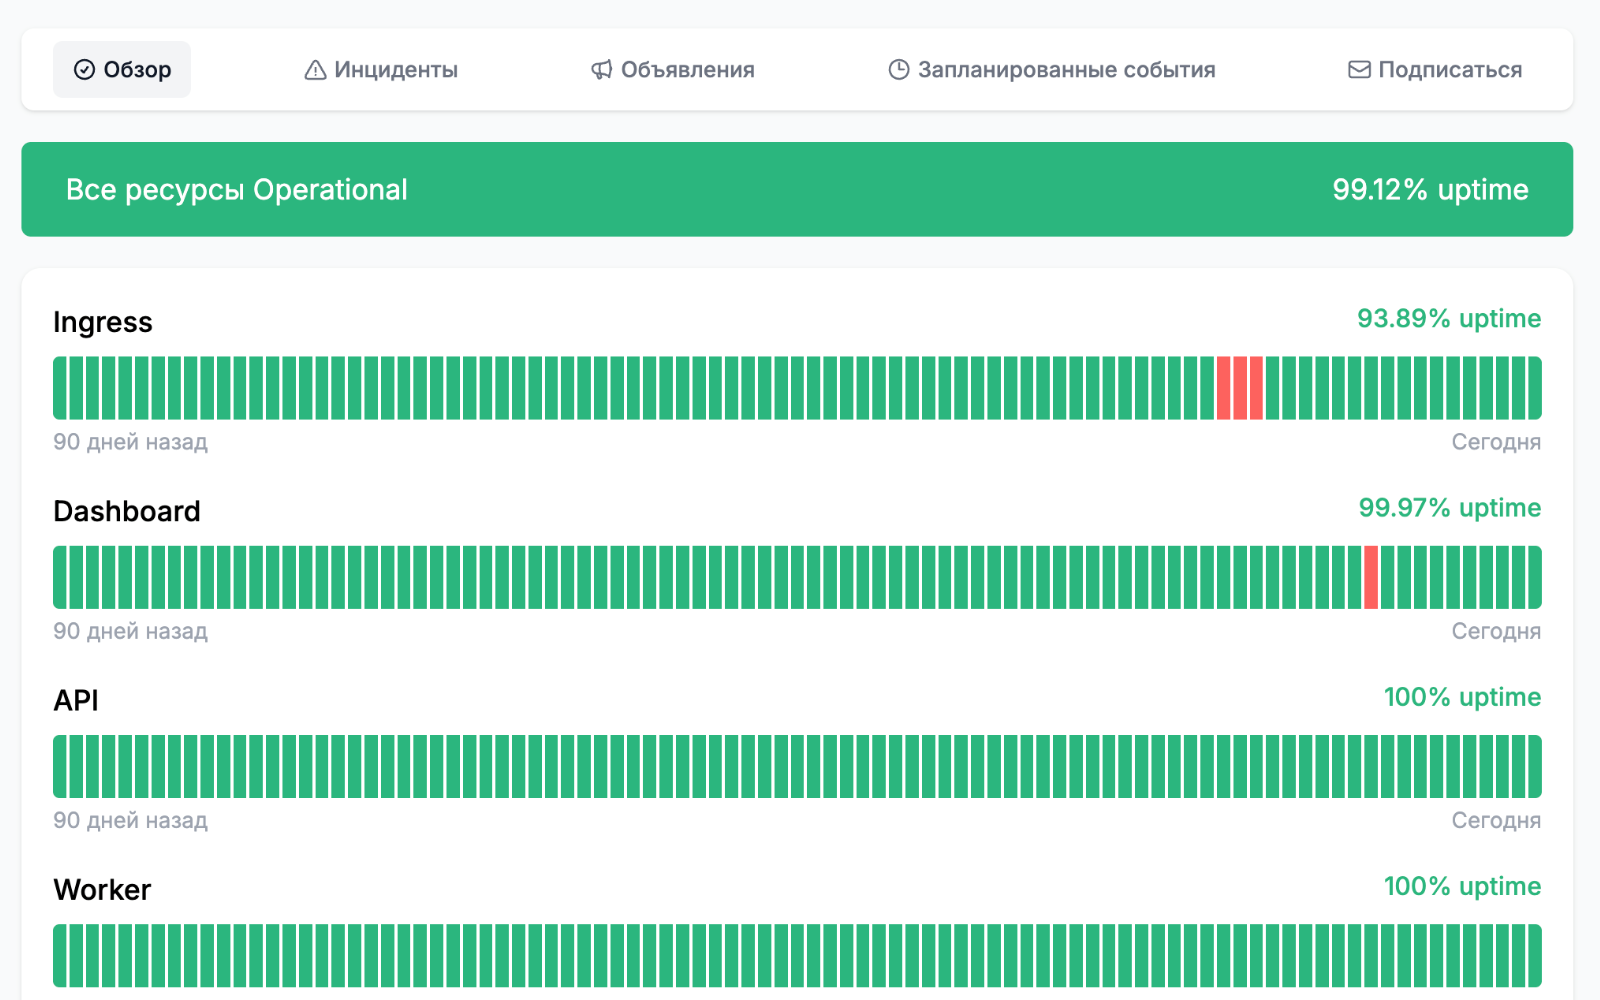Click the checkmark icon beside Обзор
The height and width of the screenshot is (1000, 1600).
[x=84, y=70]
